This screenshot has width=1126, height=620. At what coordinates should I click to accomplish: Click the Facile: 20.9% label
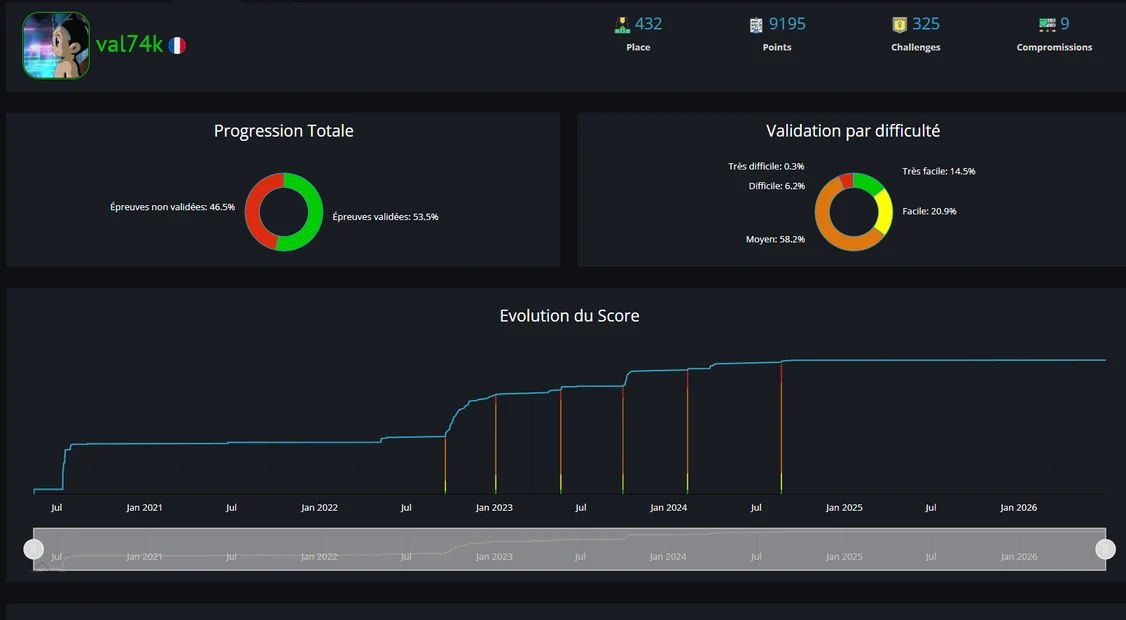point(929,211)
